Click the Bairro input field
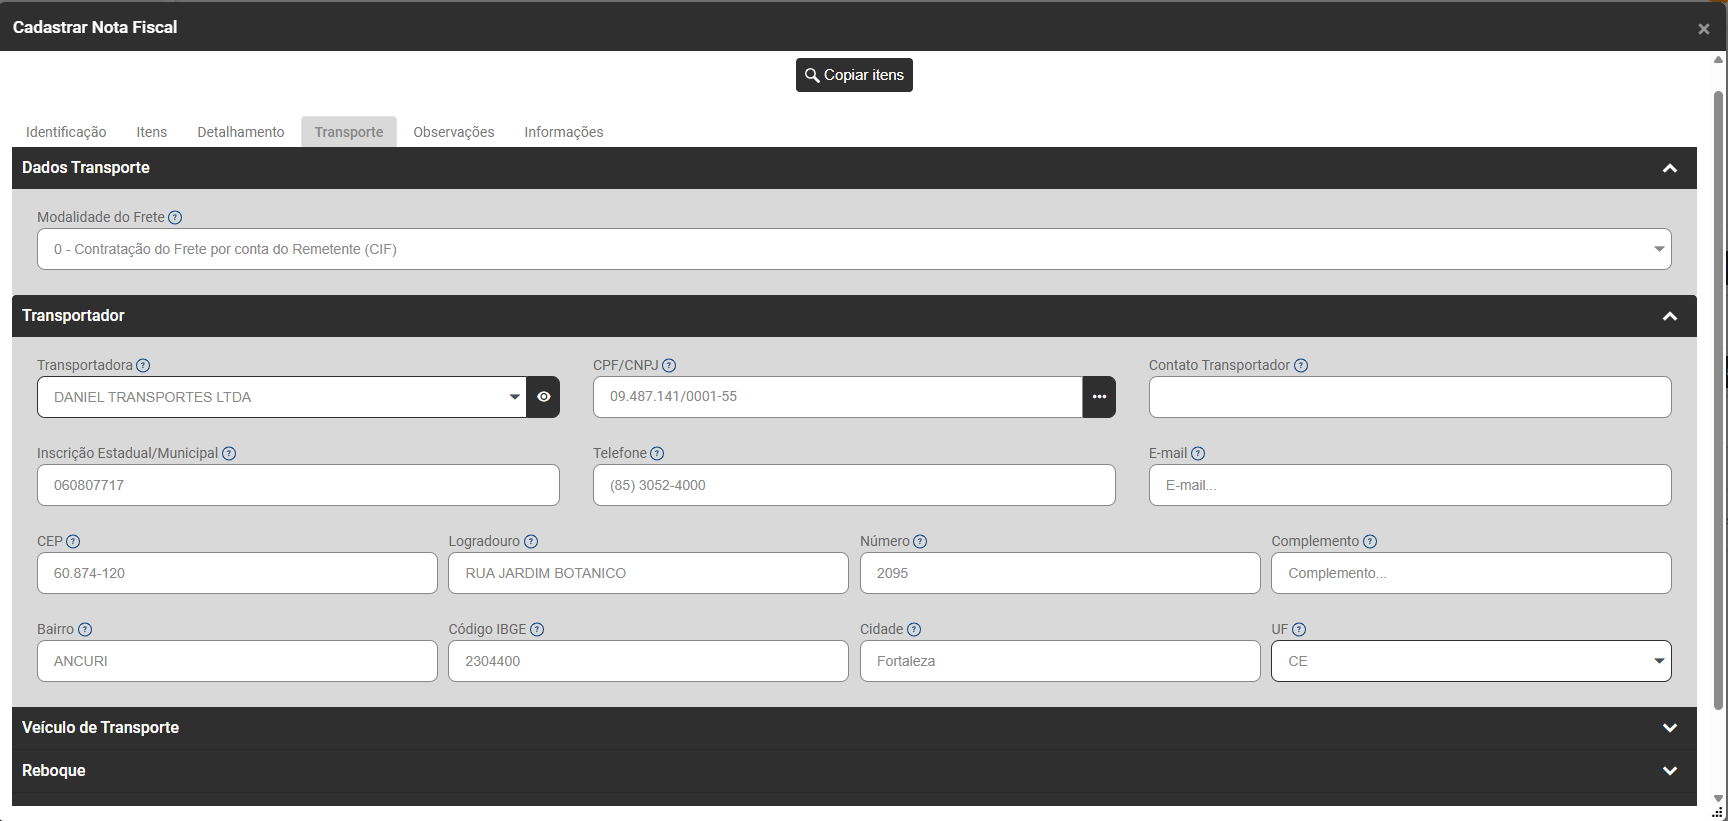This screenshot has width=1728, height=821. (x=237, y=661)
